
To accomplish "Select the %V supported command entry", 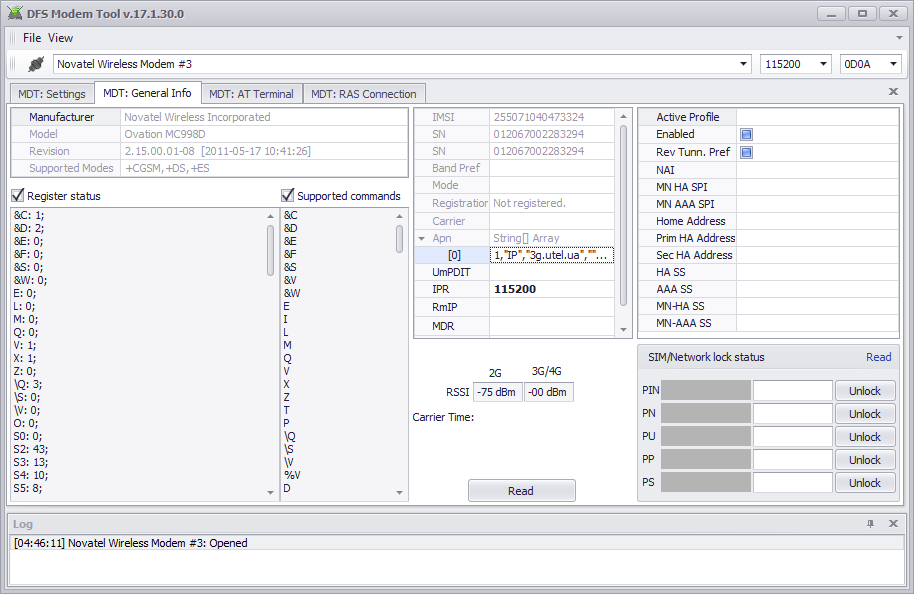I will [x=292, y=475].
